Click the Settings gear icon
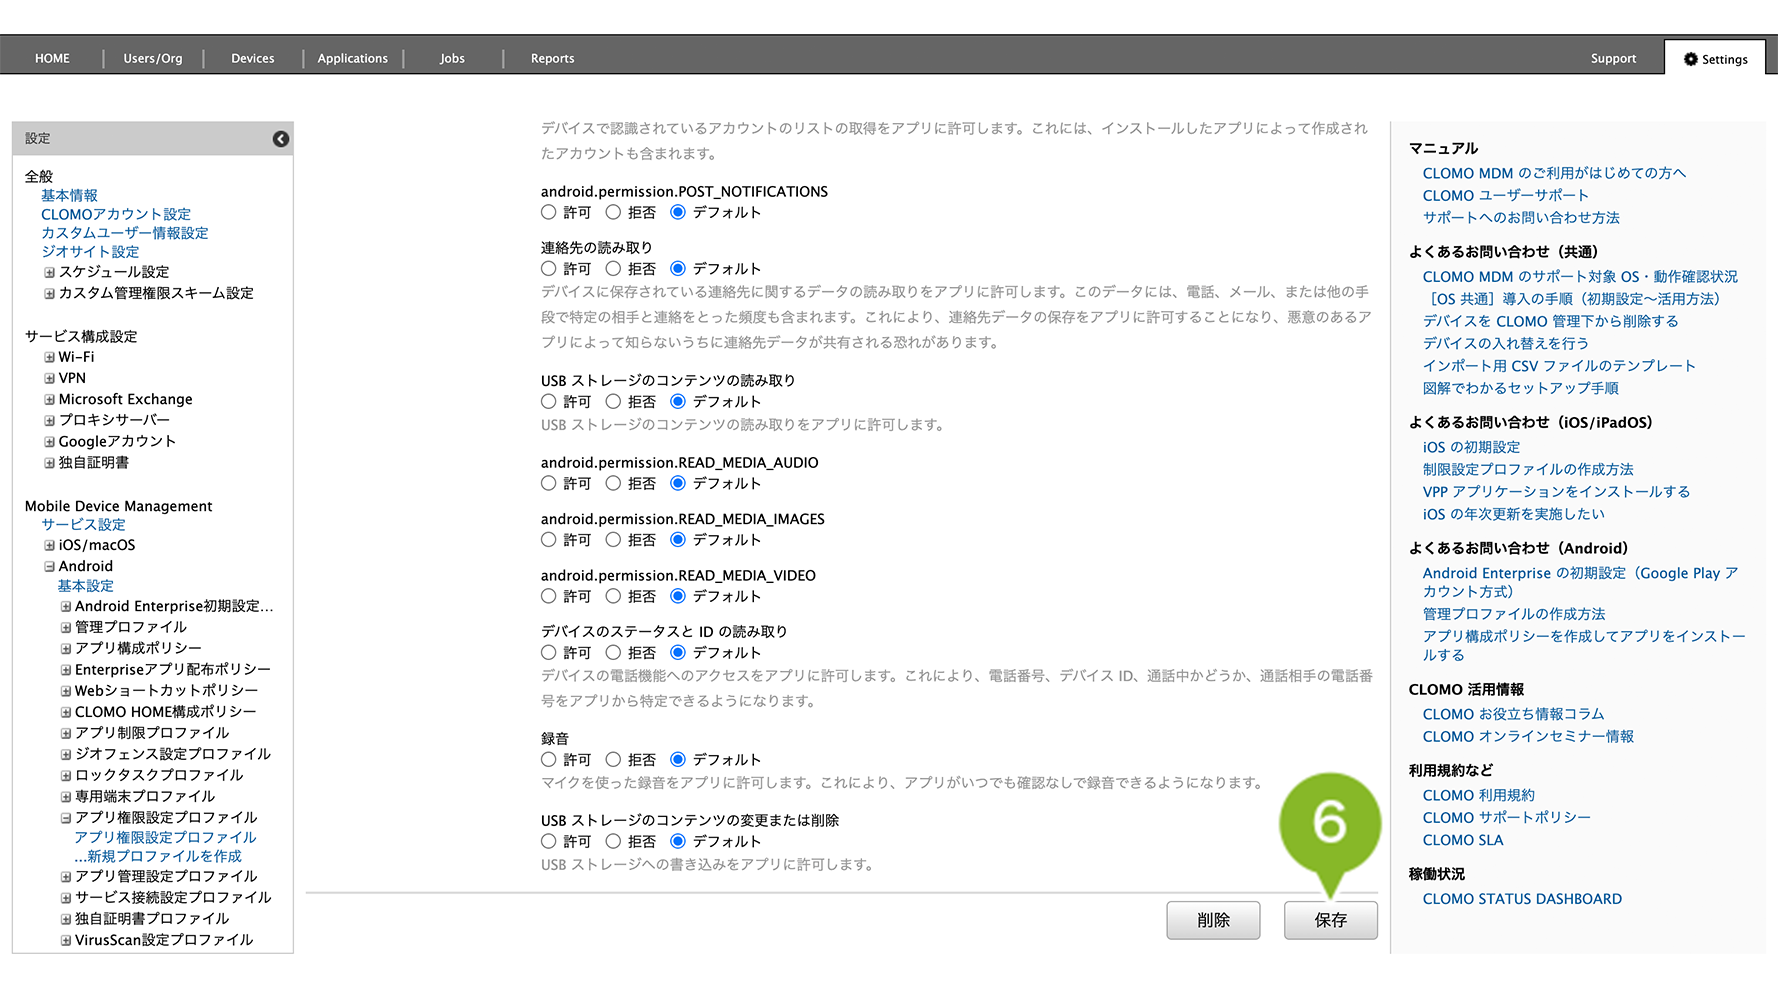 pos(1690,59)
